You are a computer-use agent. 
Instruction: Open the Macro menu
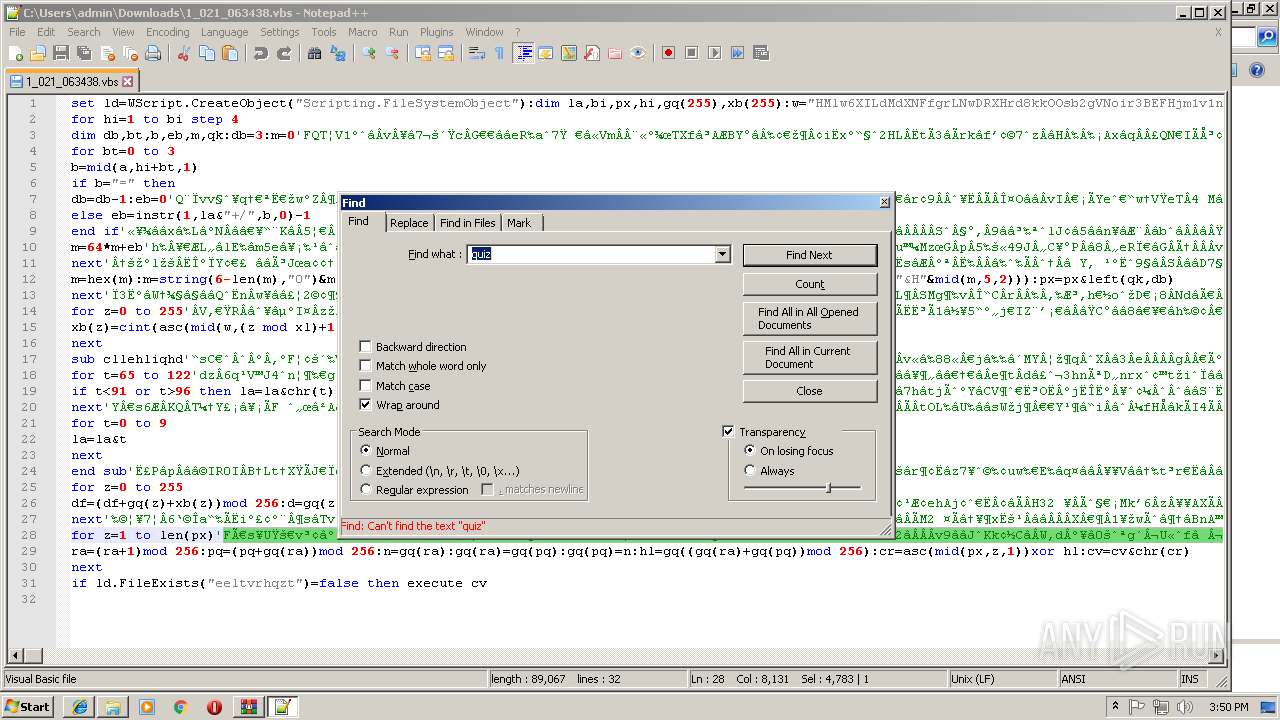pos(362,32)
